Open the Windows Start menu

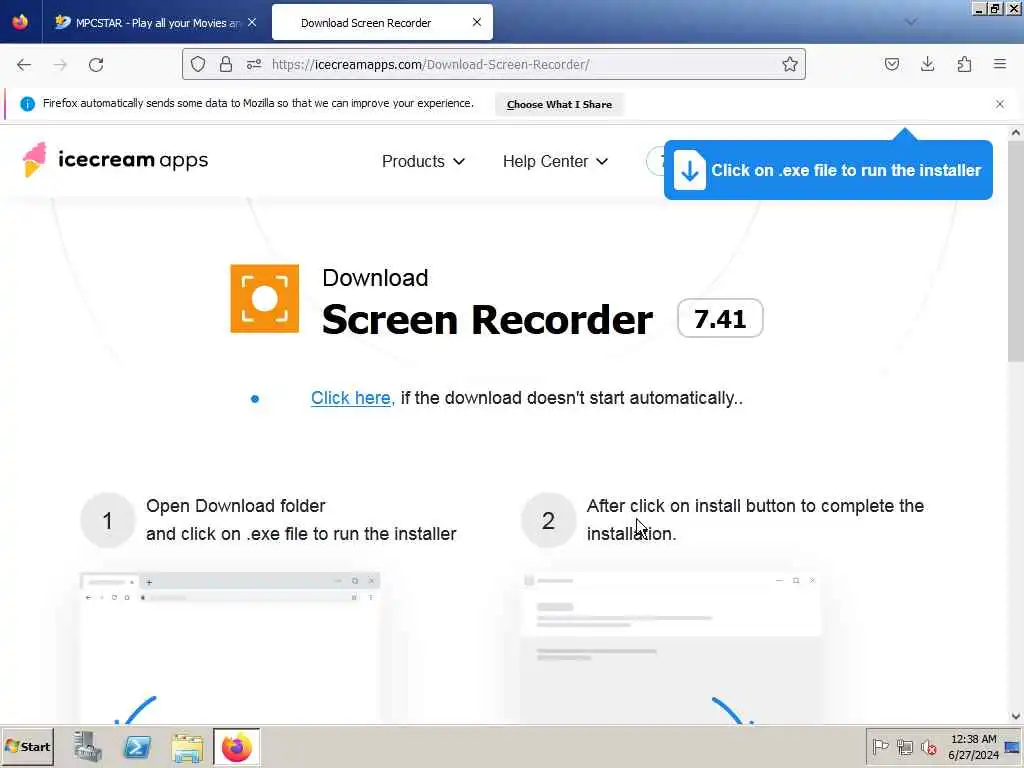tap(27, 746)
